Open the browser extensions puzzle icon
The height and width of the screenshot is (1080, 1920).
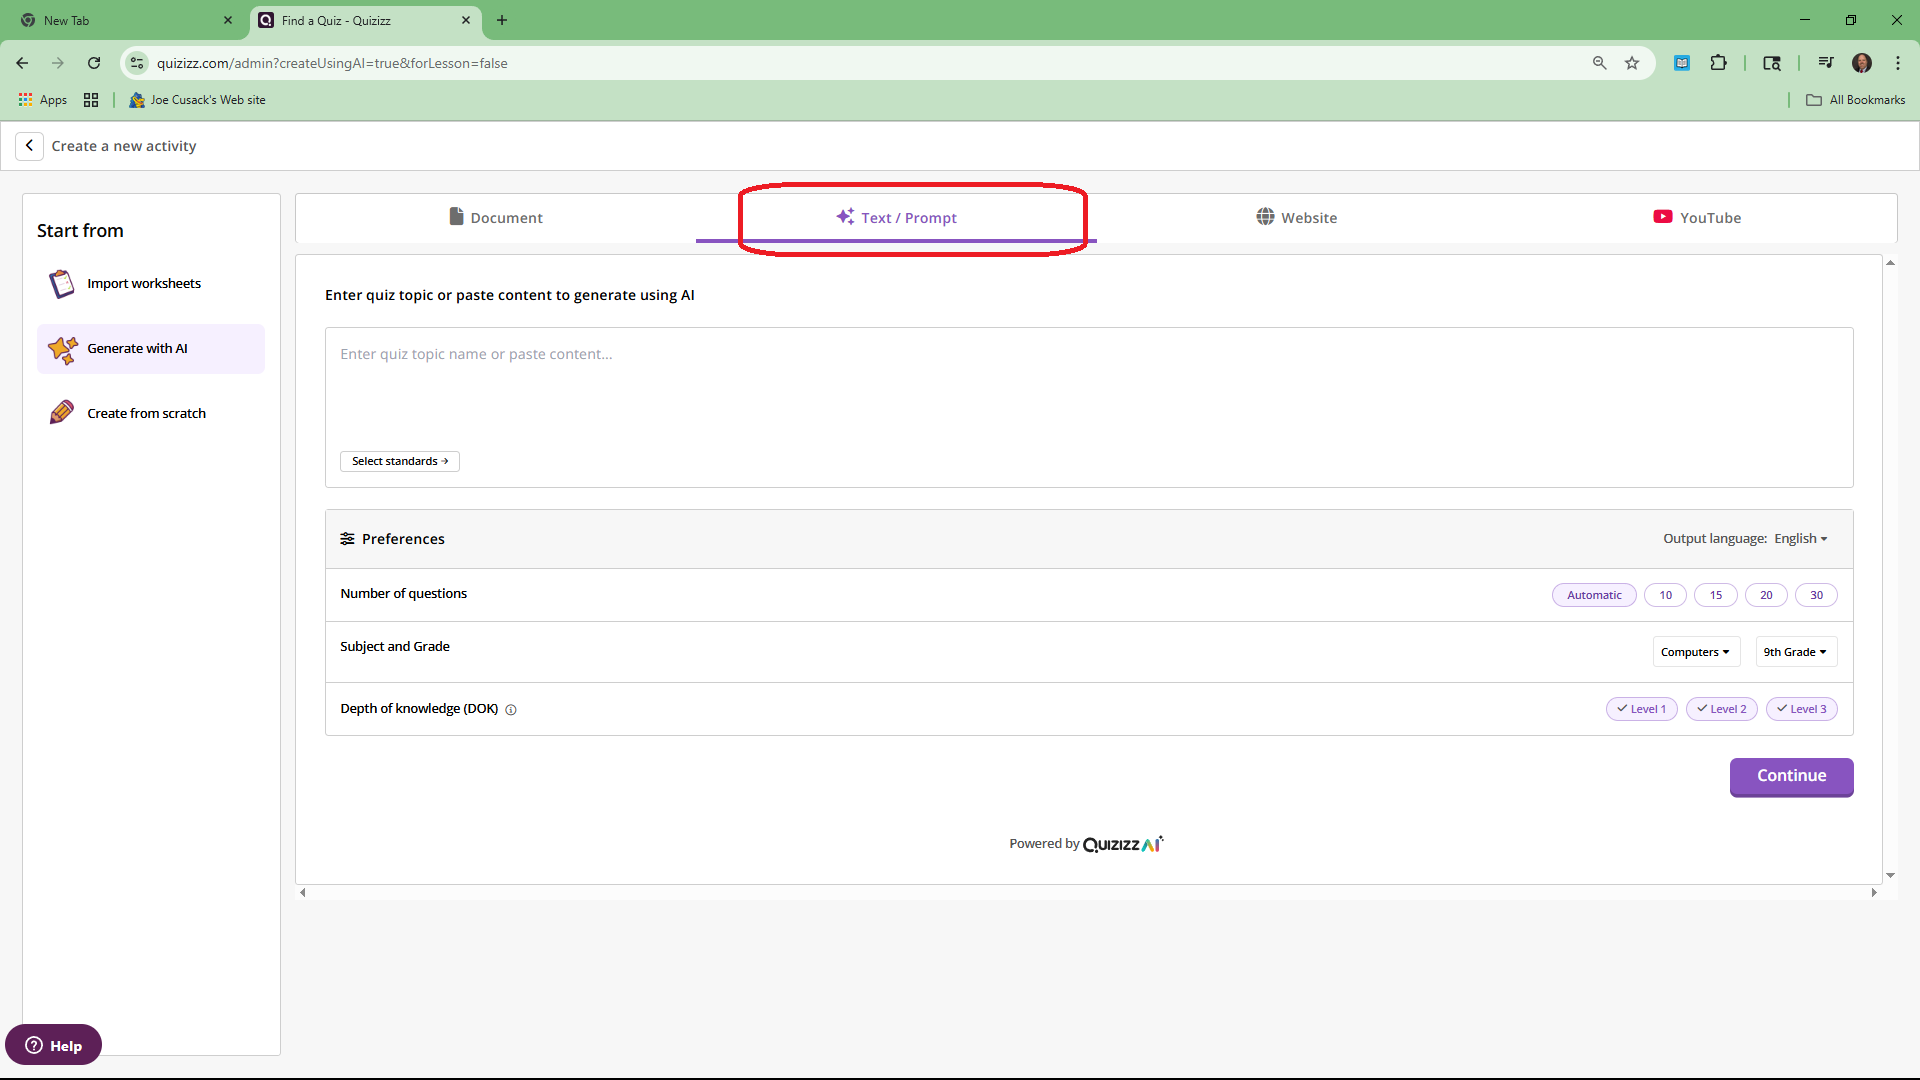point(1718,63)
